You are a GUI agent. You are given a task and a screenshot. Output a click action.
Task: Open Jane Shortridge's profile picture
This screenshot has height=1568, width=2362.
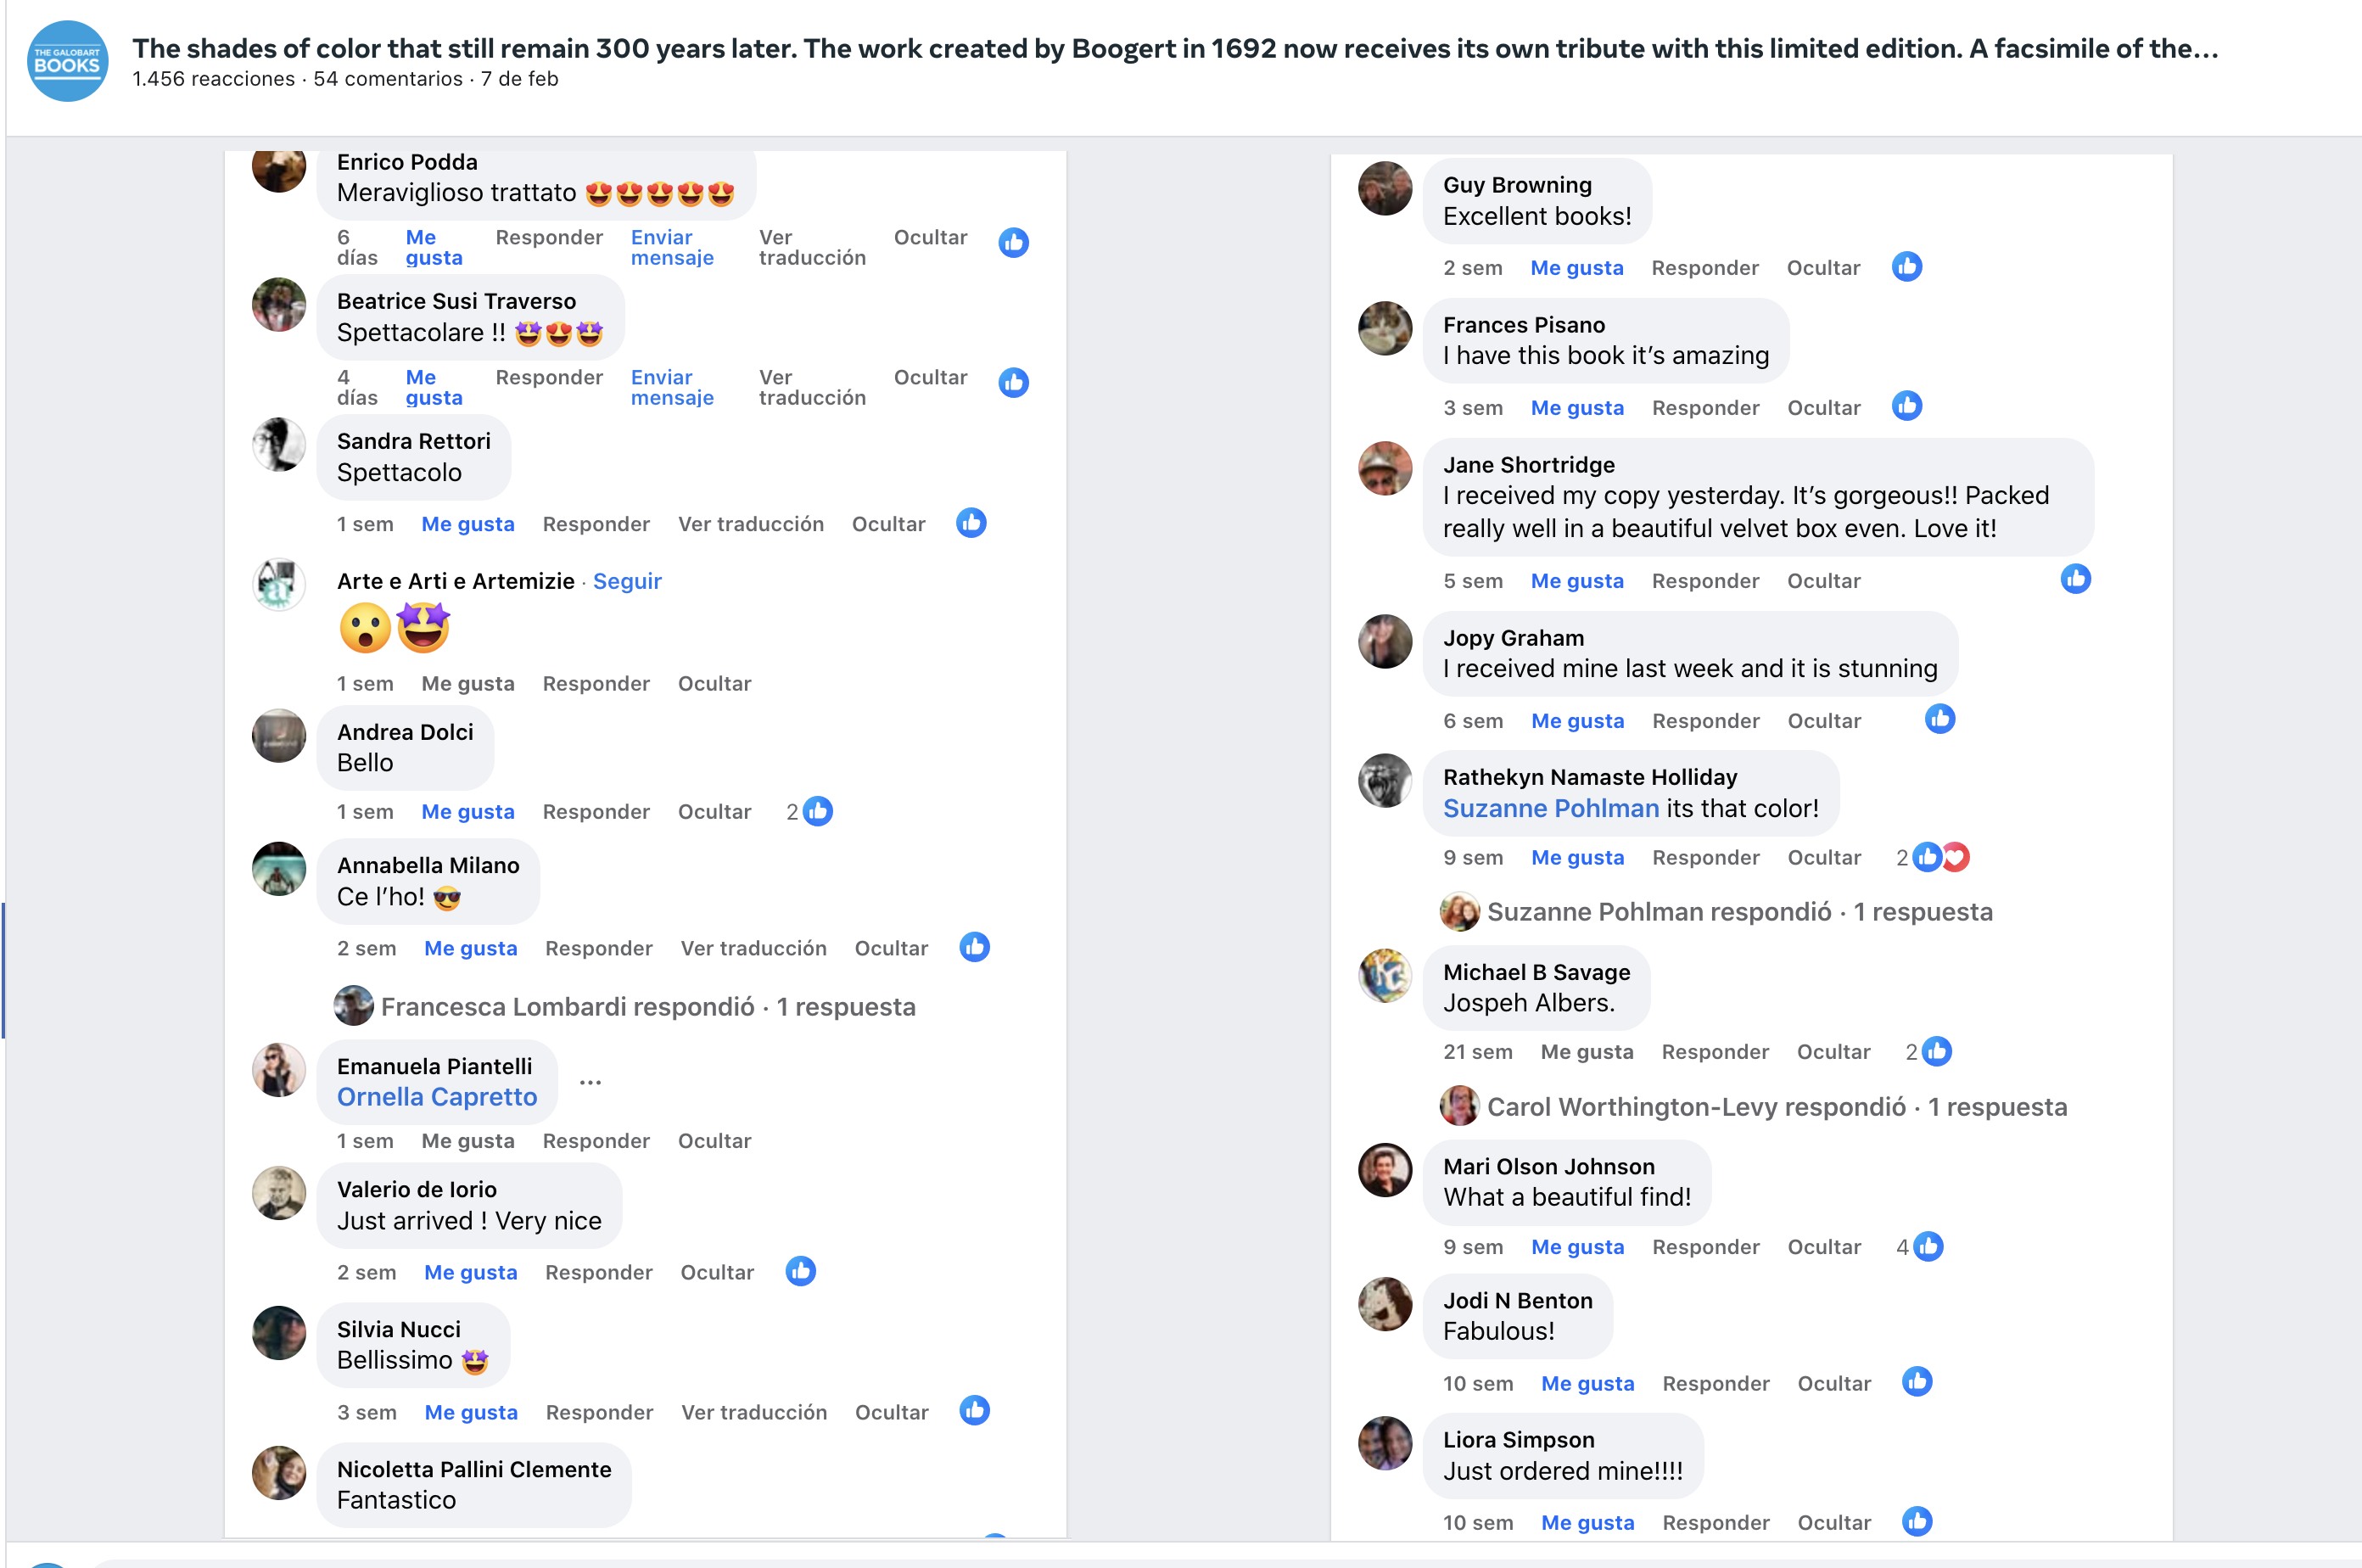pos(1385,469)
